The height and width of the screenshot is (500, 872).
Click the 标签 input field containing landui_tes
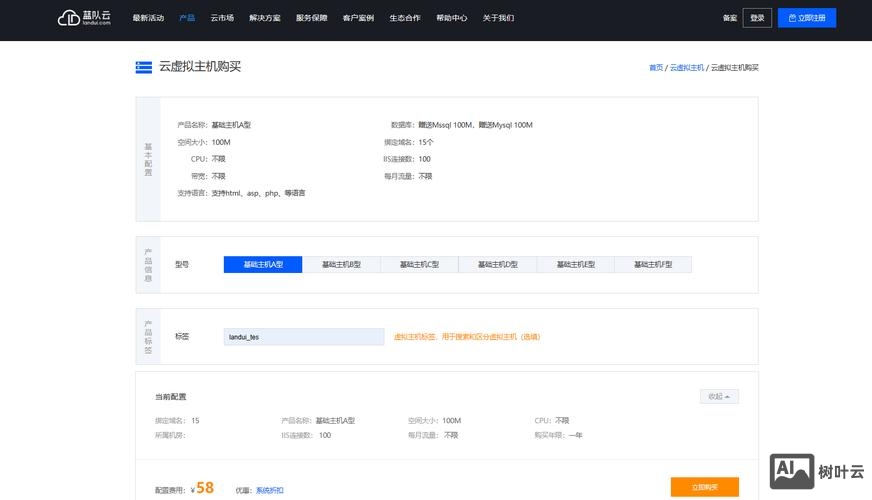[x=304, y=336]
